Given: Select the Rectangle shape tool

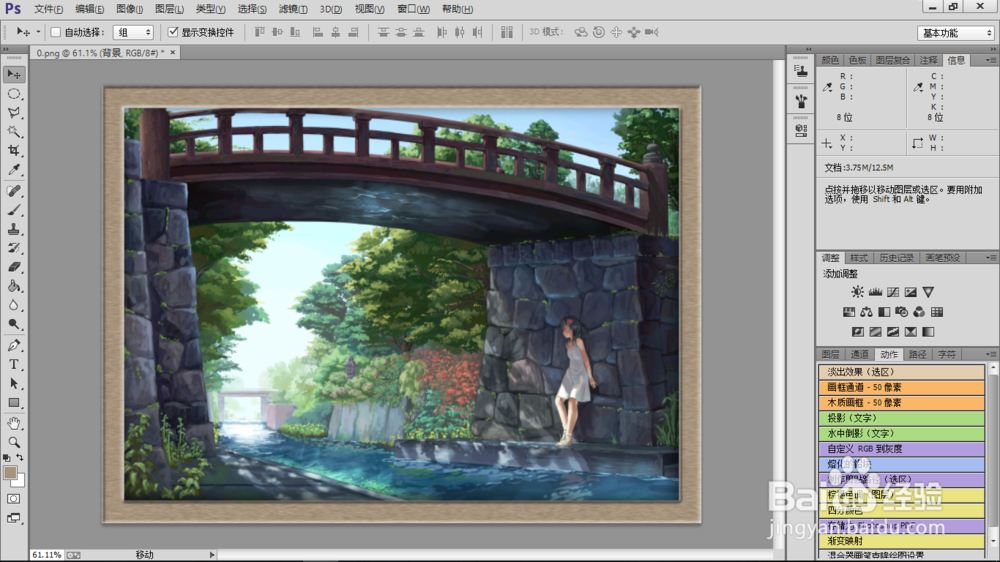Looking at the screenshot, I should click(x=13, y=403).
